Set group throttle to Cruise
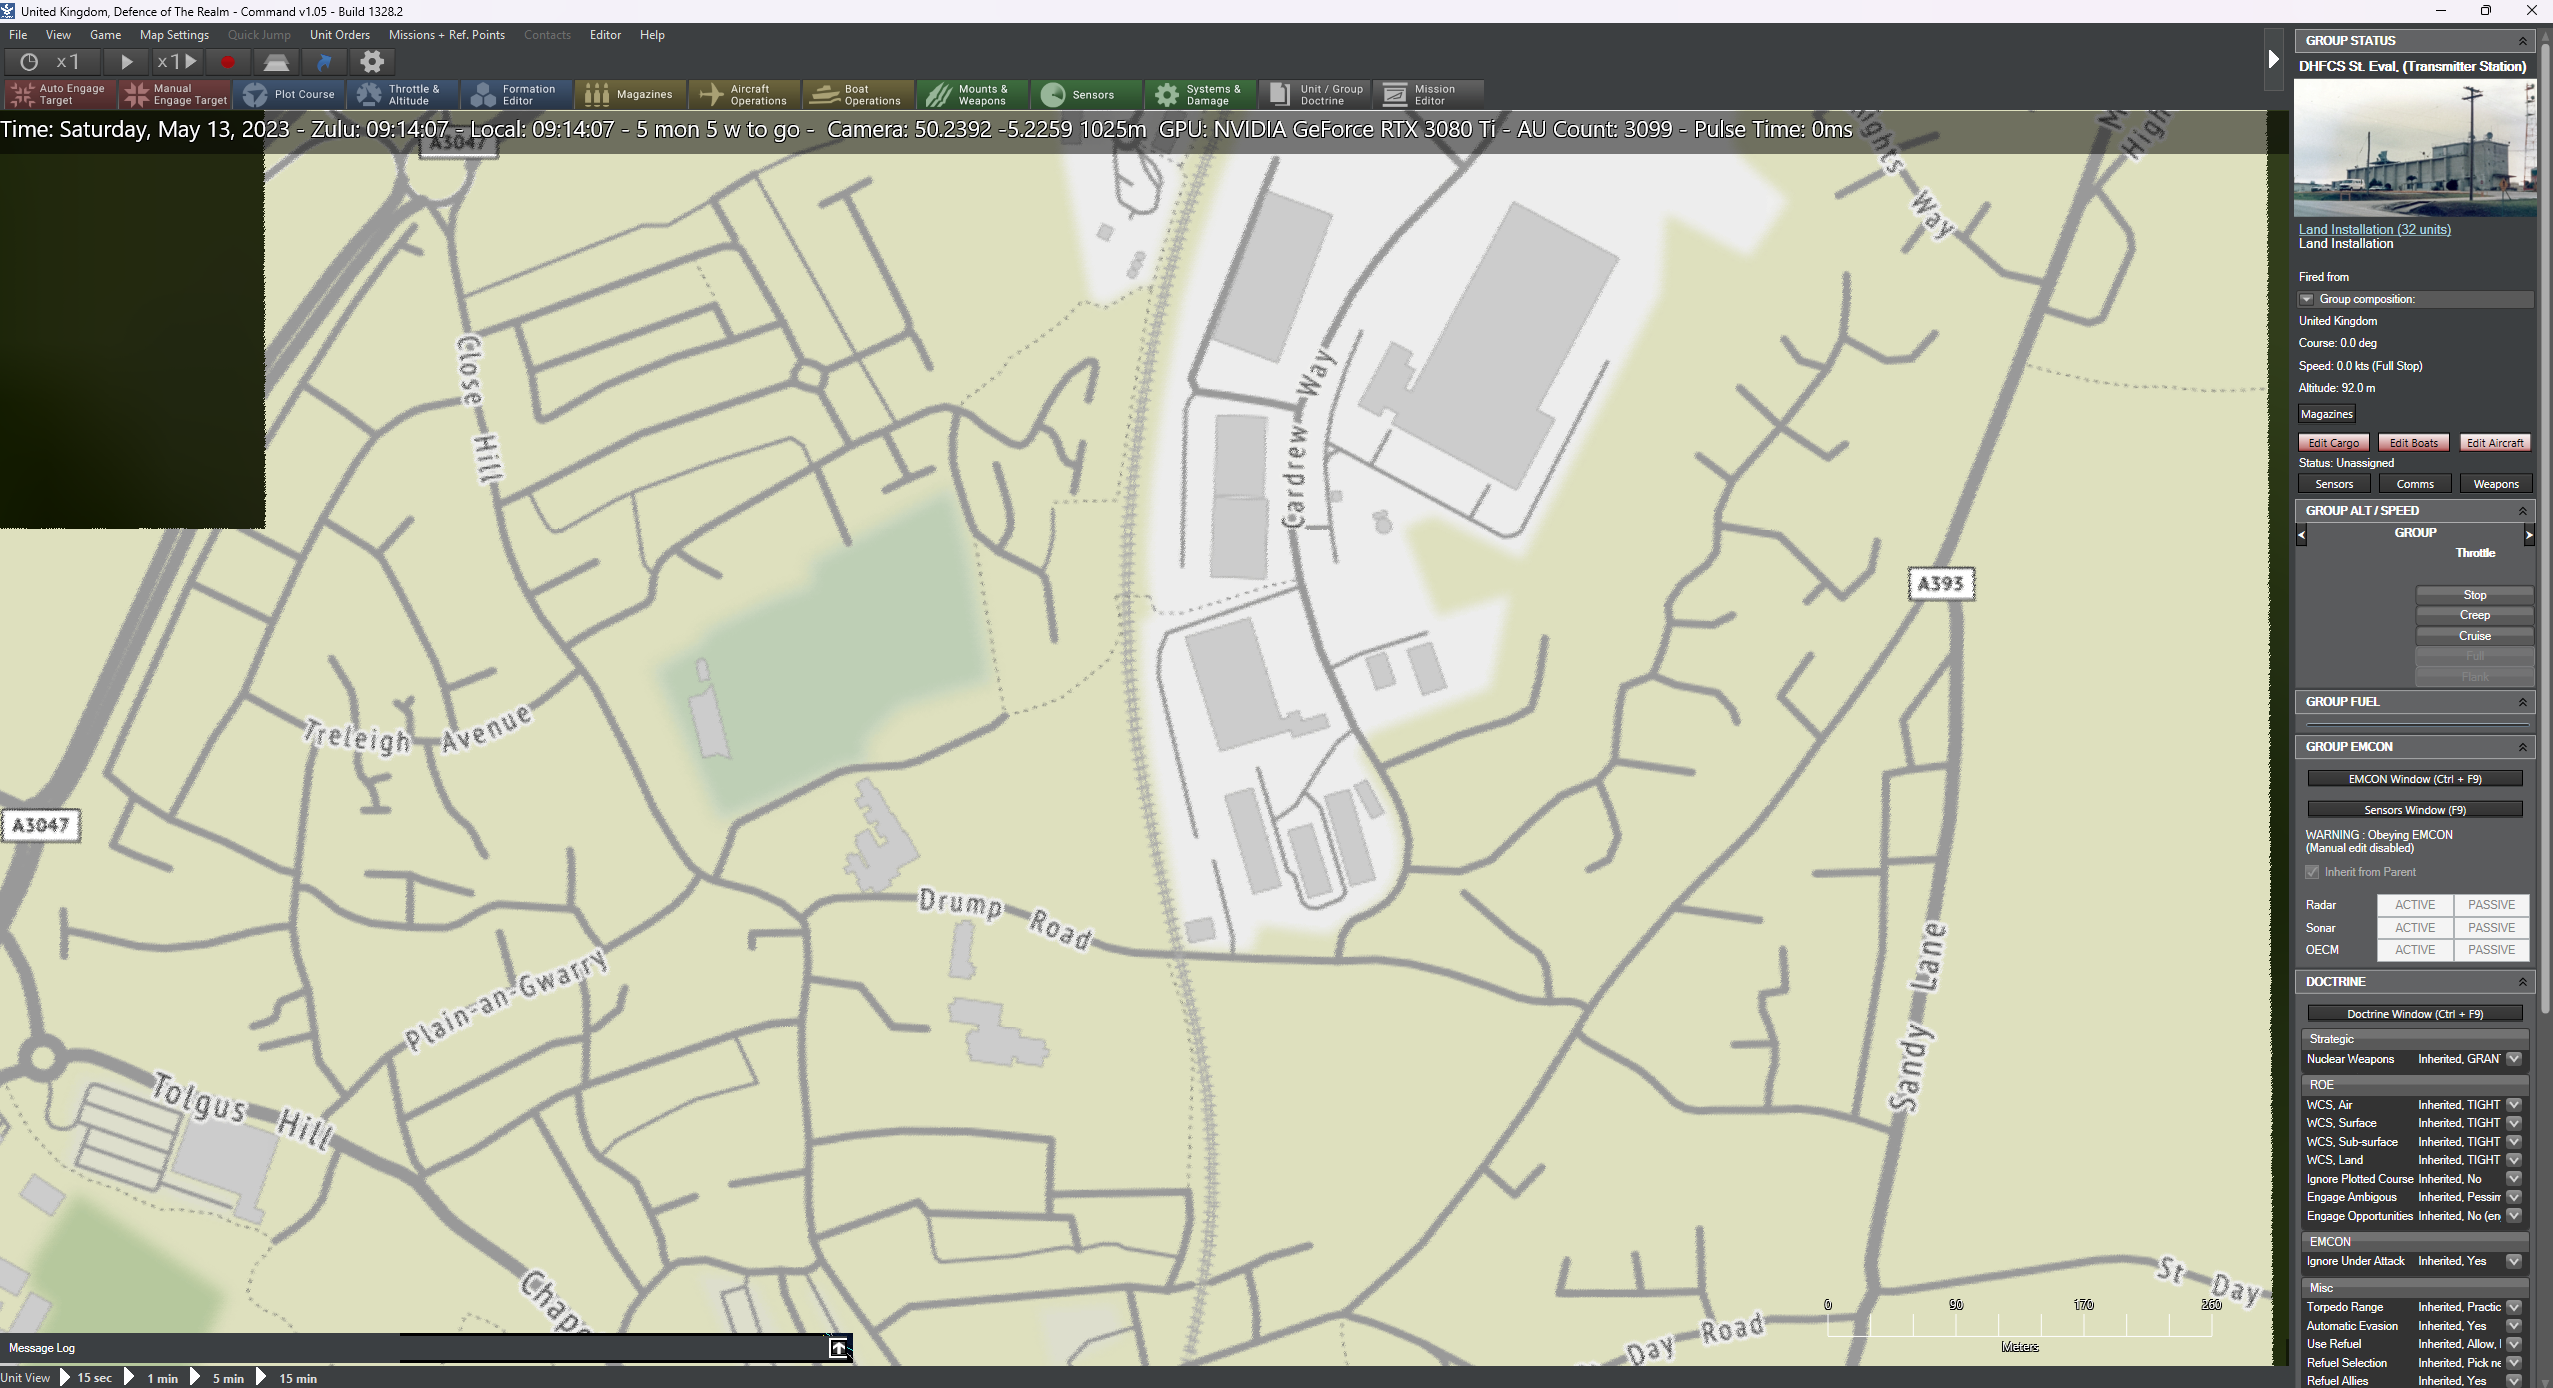Viewport: 2553px width, 1388px height. [x=2474, y=636]
